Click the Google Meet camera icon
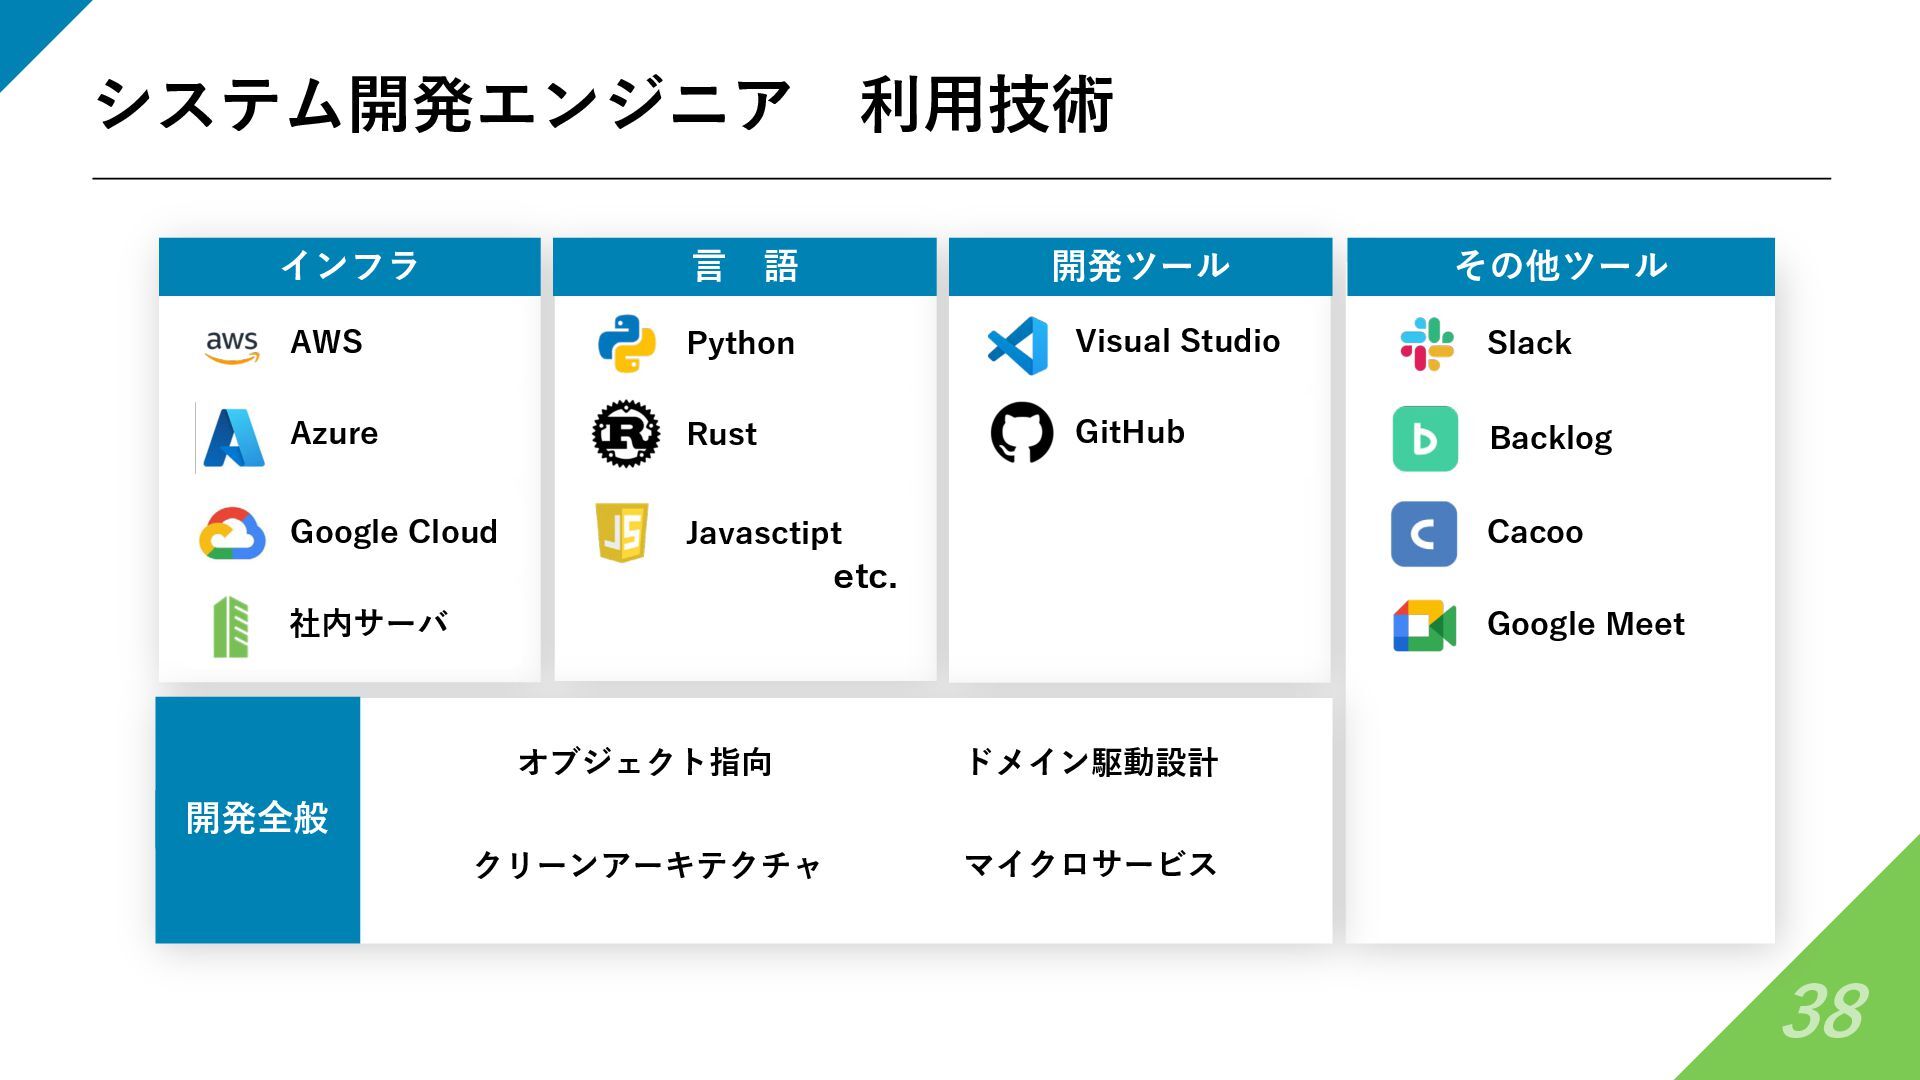This screenshot has height=1080, width=1920. (x=1424, y=626)
